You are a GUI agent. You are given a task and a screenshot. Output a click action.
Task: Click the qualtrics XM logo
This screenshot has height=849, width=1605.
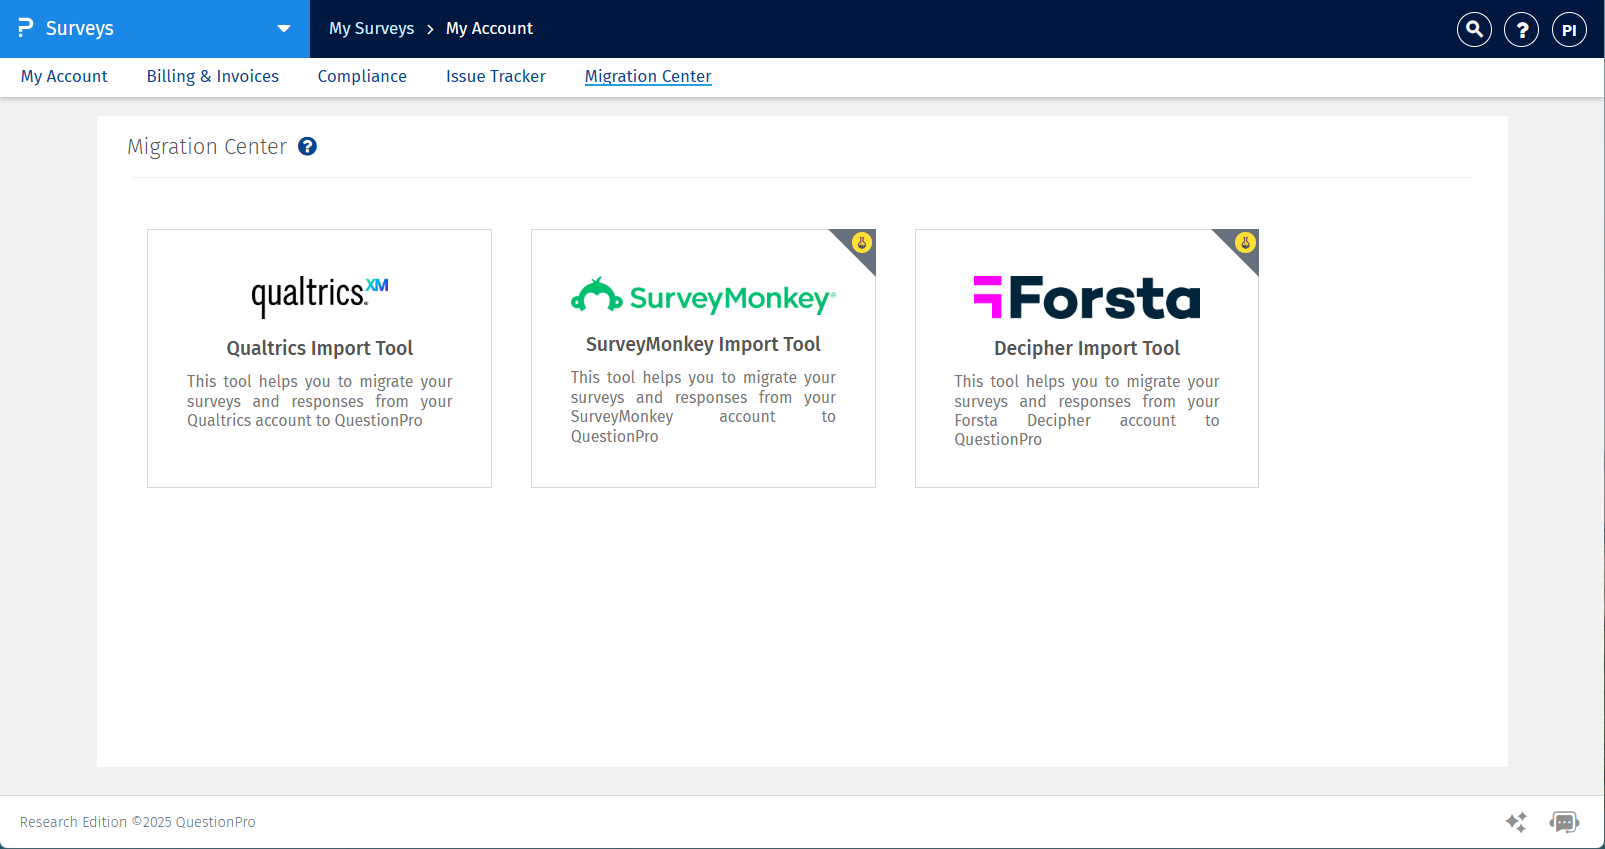click(319, 296)
